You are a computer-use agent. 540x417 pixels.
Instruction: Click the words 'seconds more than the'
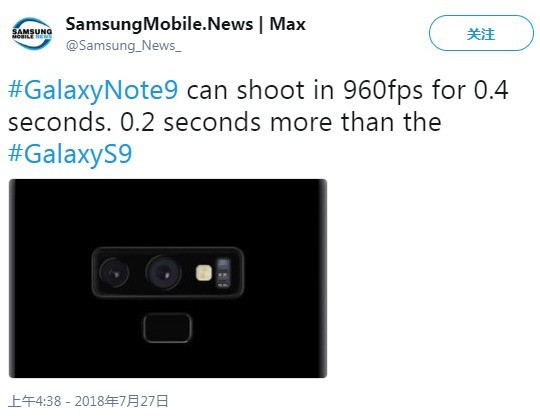click(302, 122)
